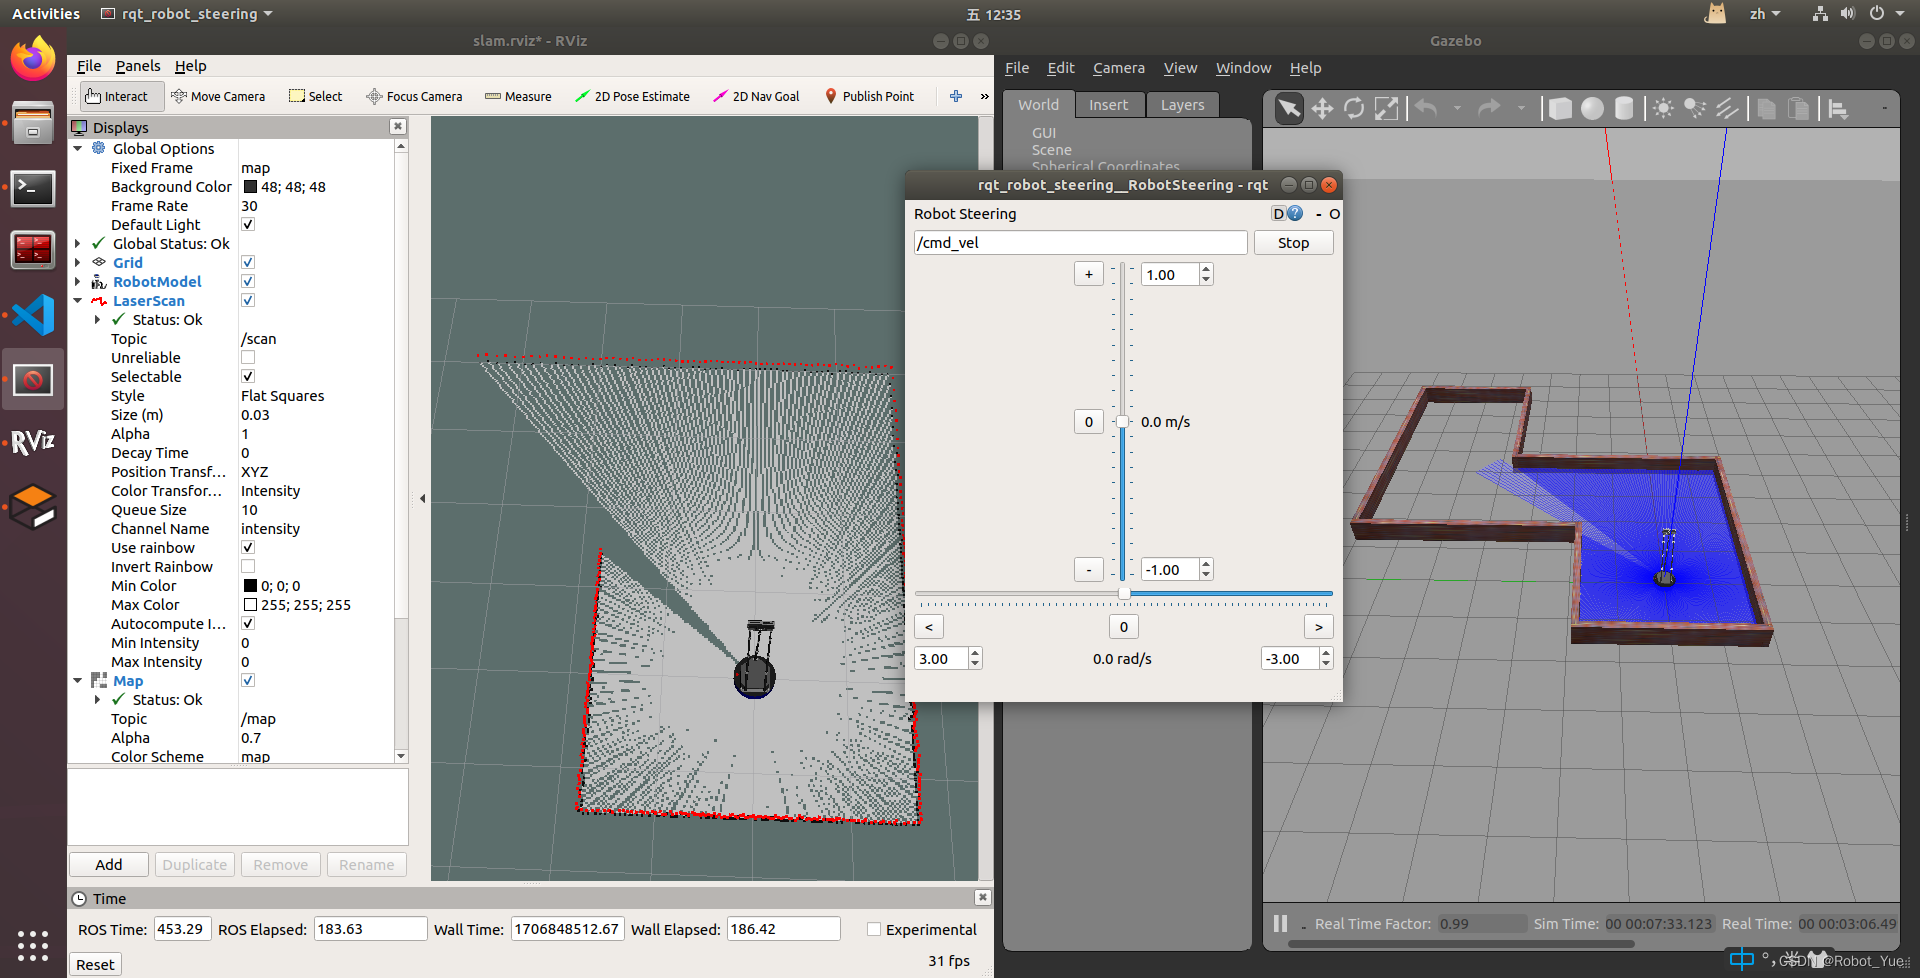Toggle Use rainbow checkbox
The image size is (1920, 978).
pos(248,547)
